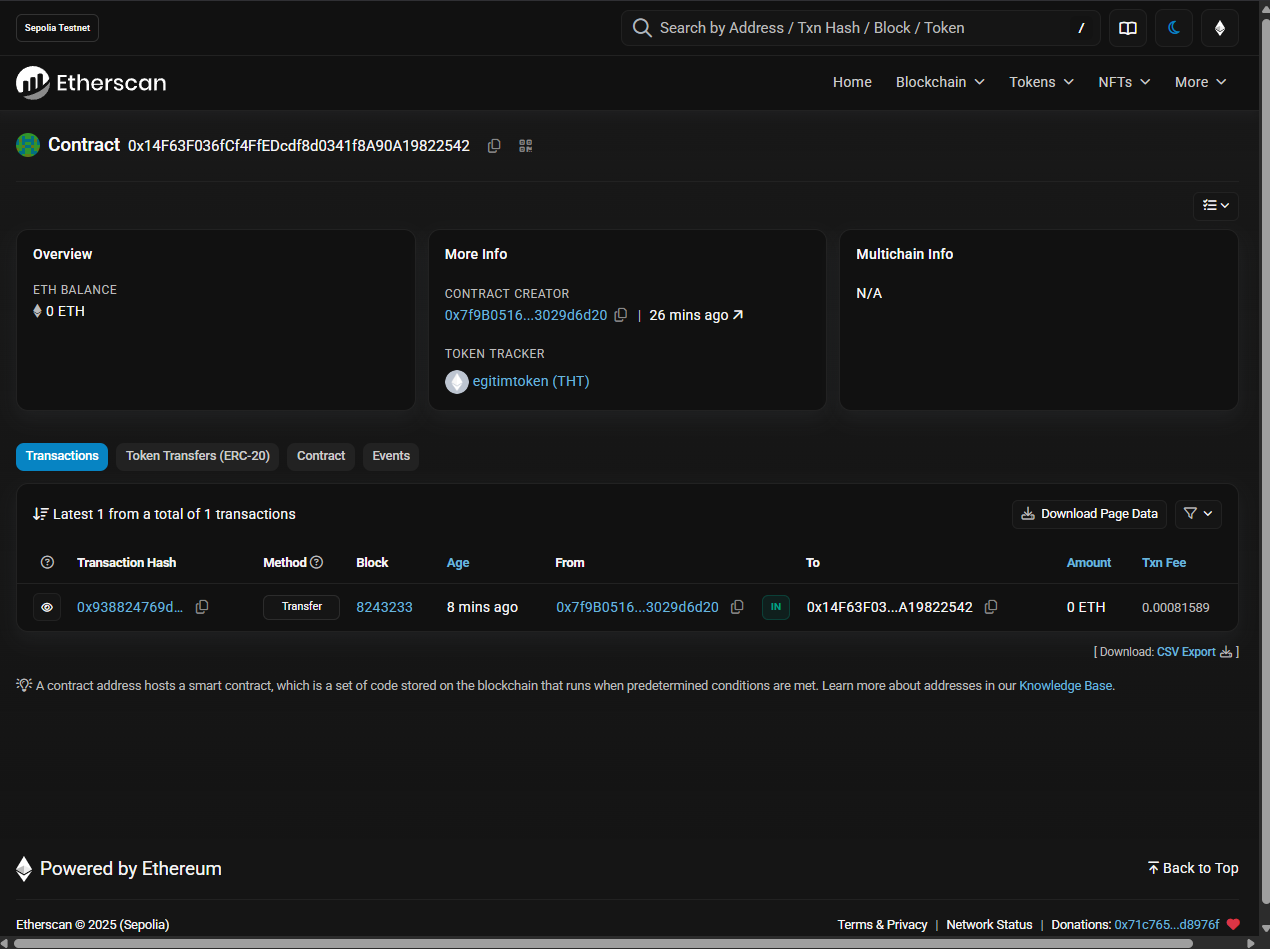The height and width of the screenshot is (949, 1270).
Task: Click Back to Top
Action: tap(1193, 868)
